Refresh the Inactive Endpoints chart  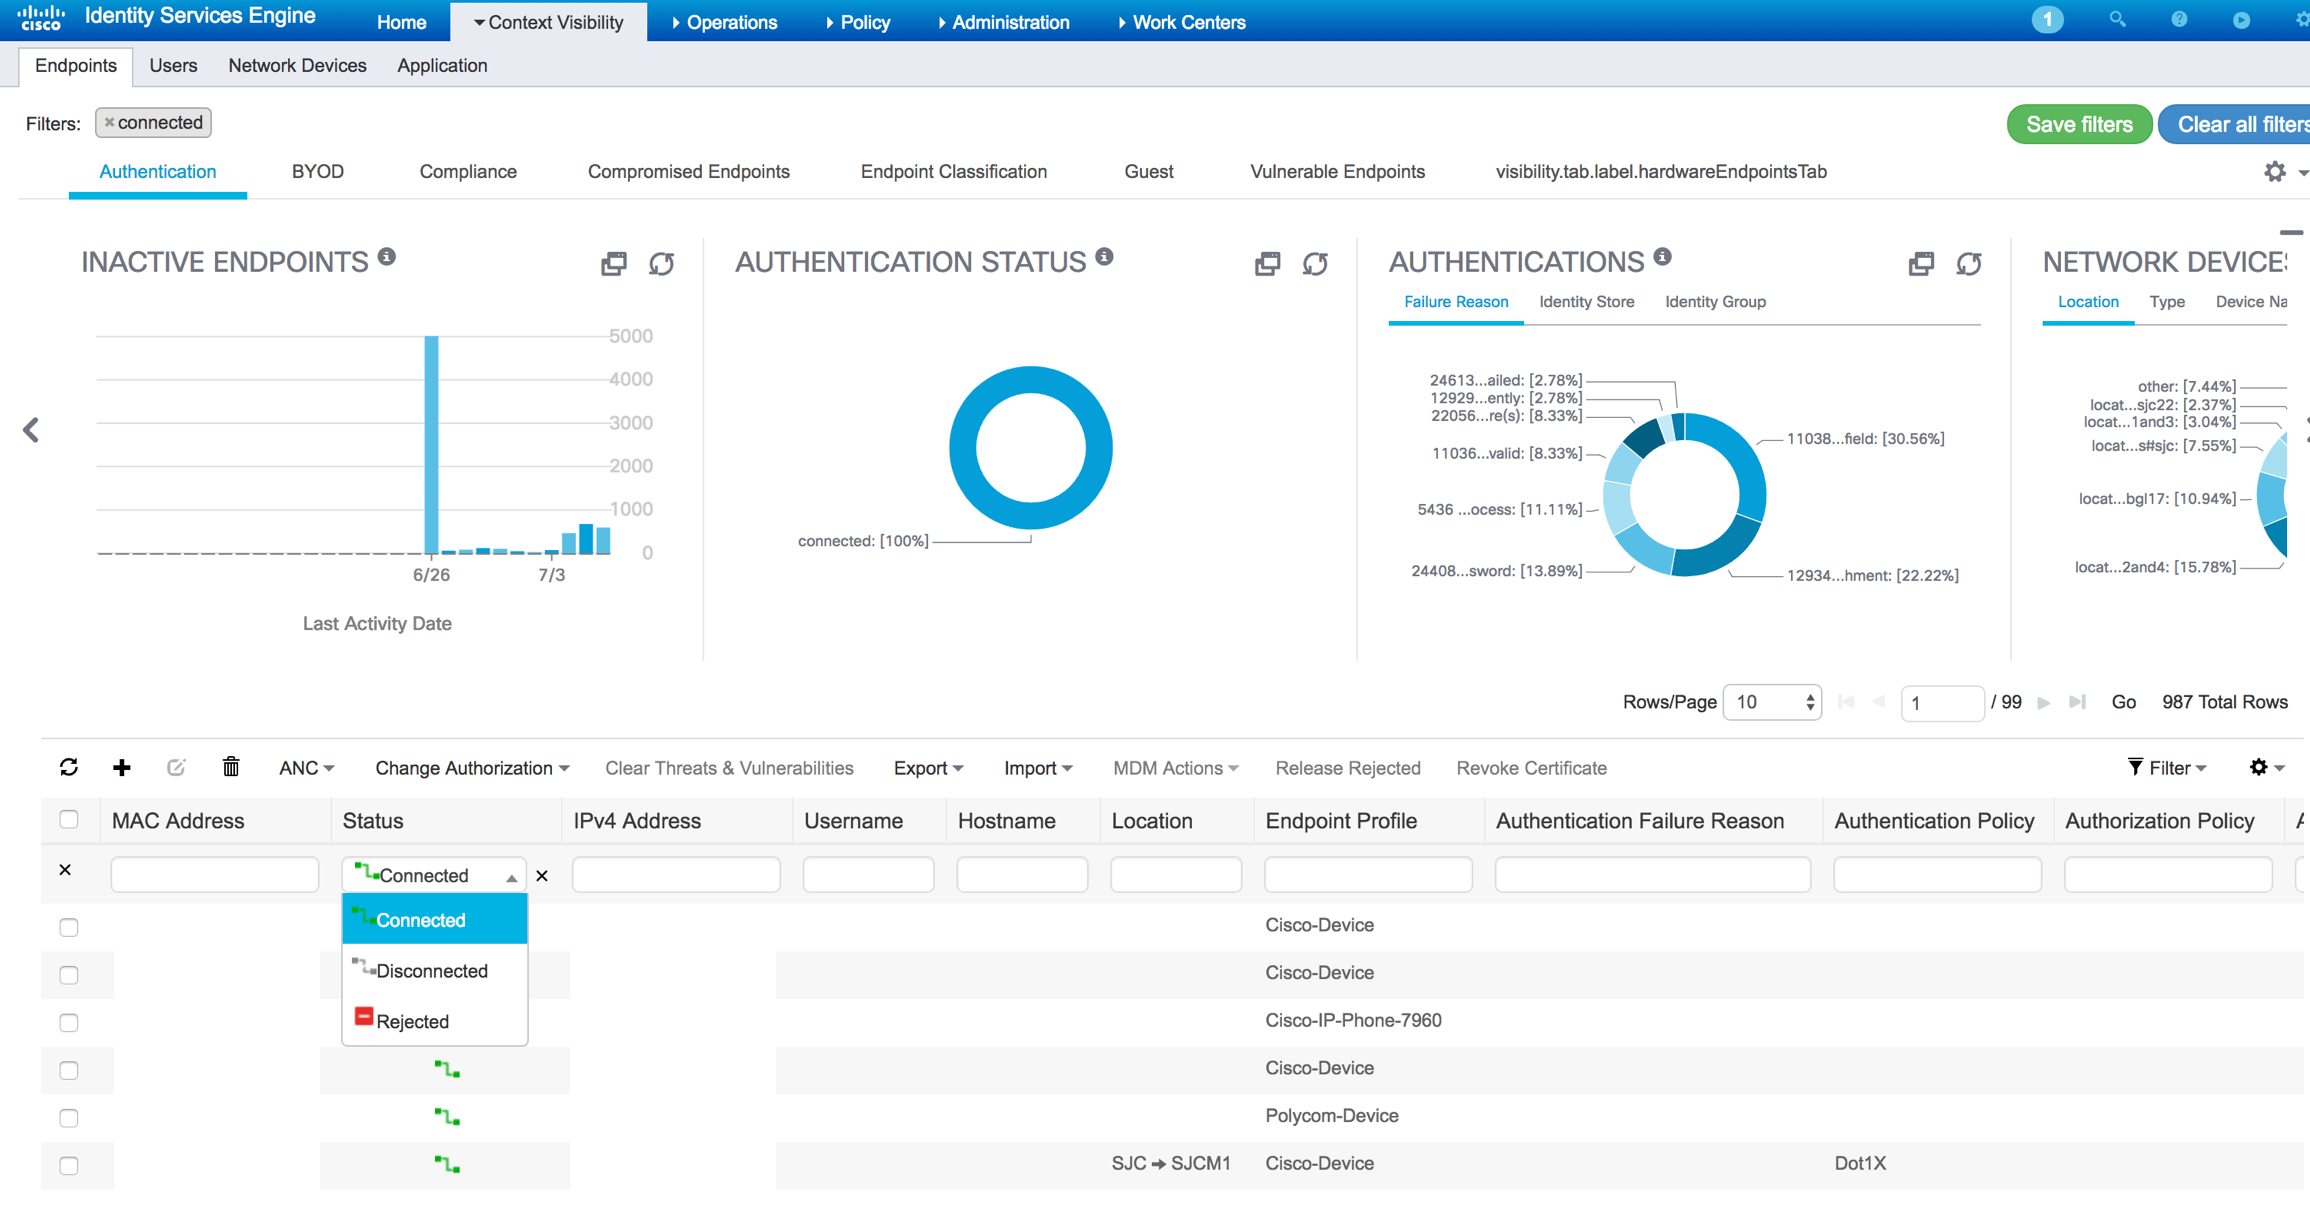coord(661,263)
